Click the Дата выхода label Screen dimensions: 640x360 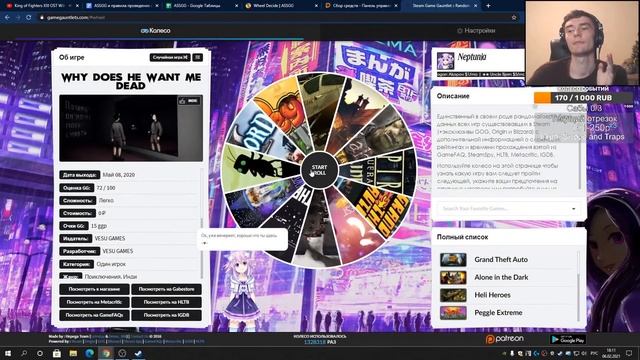click(80, 175)
